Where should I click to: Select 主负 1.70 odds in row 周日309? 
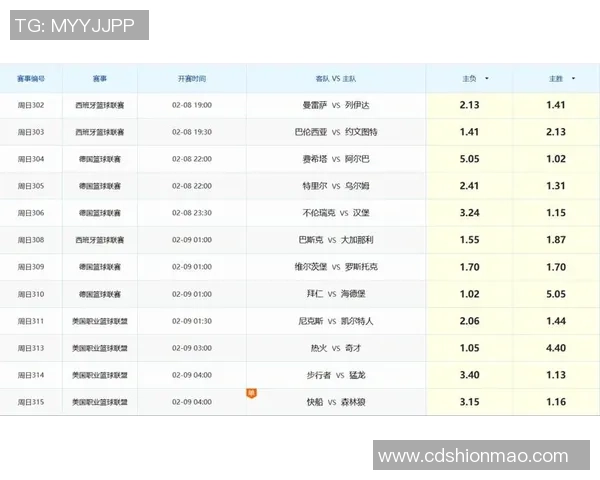point(470,267)
